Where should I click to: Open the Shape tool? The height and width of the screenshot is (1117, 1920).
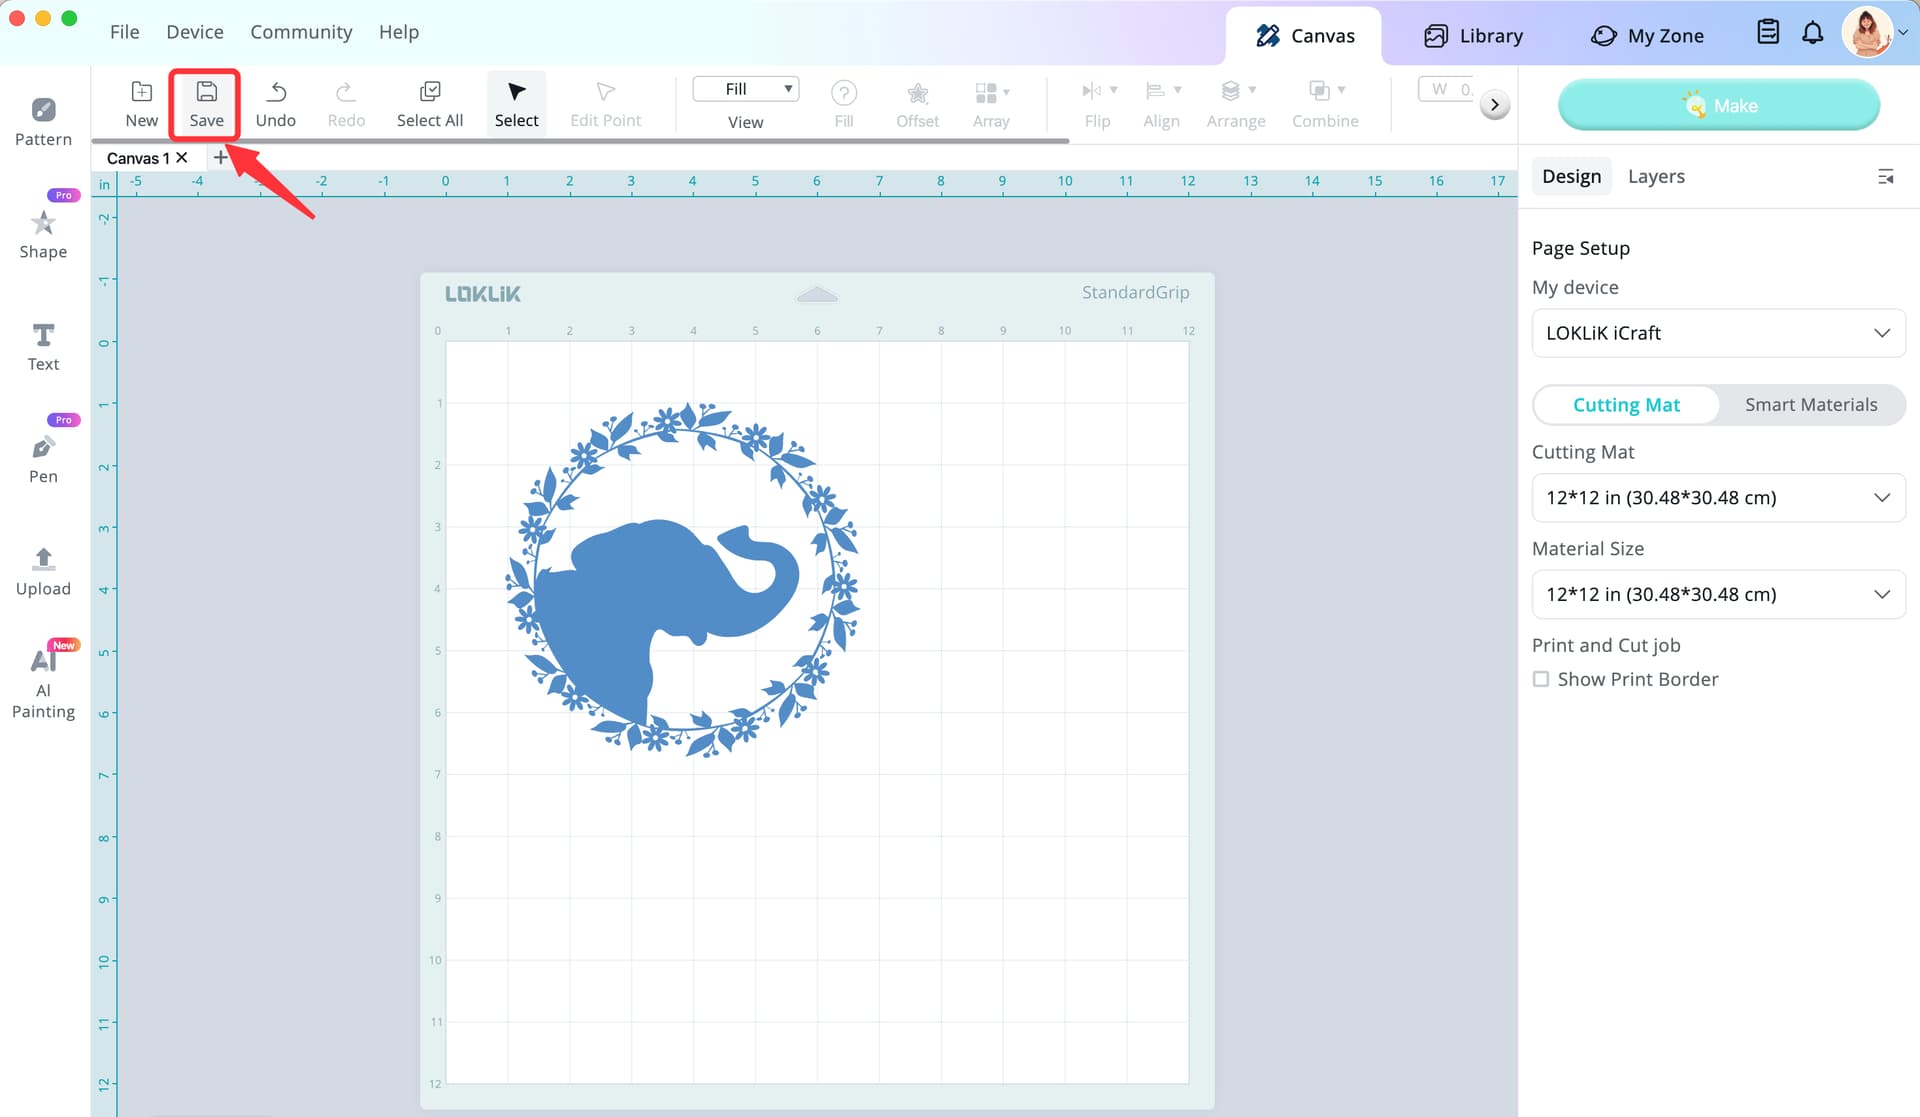tap(43, 235)
